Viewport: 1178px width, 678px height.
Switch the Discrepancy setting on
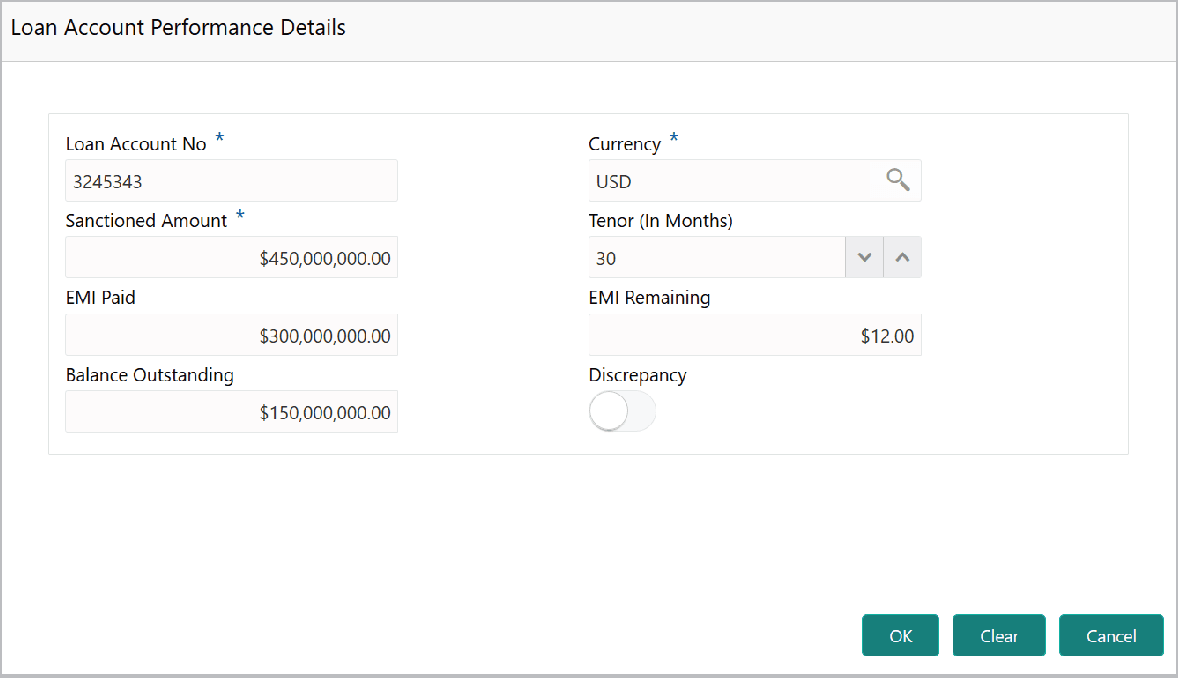[x=621, y=411]
